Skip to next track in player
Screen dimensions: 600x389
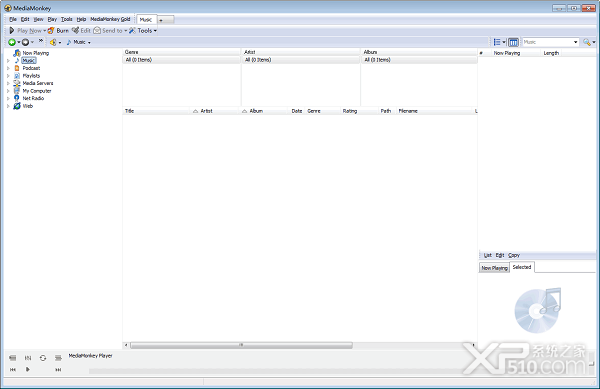[x=58, y=369]
